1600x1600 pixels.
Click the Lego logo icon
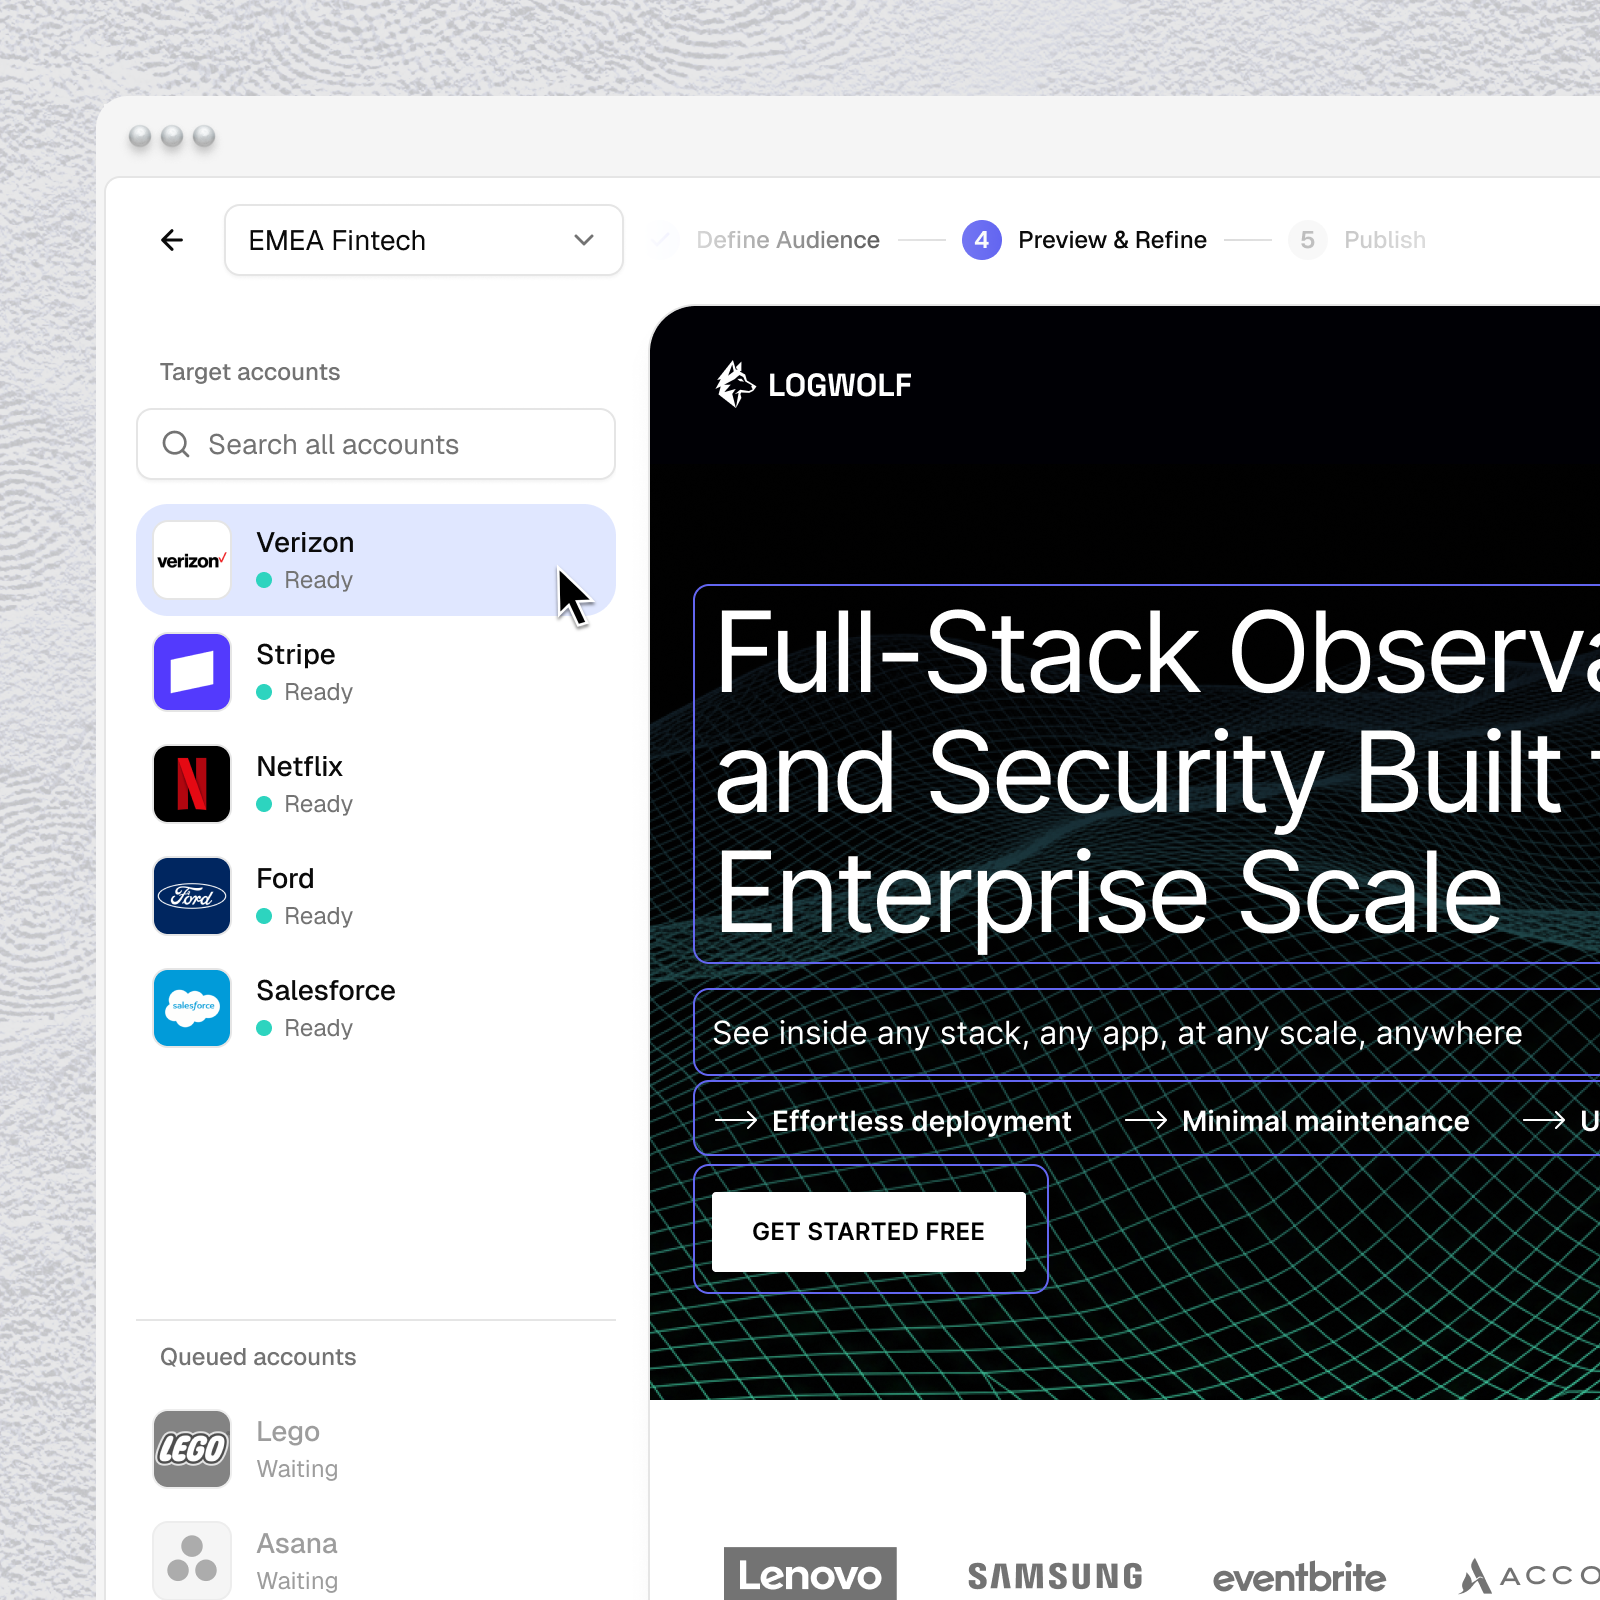[192, 1449]
